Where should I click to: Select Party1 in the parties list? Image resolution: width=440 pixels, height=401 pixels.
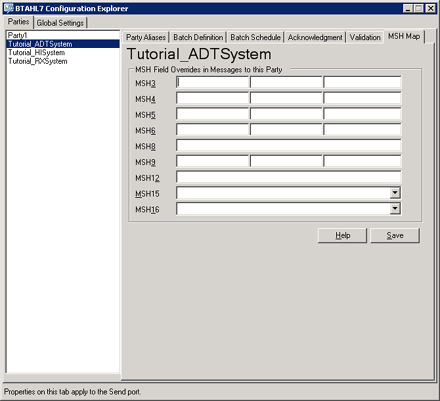coord(63,35)
